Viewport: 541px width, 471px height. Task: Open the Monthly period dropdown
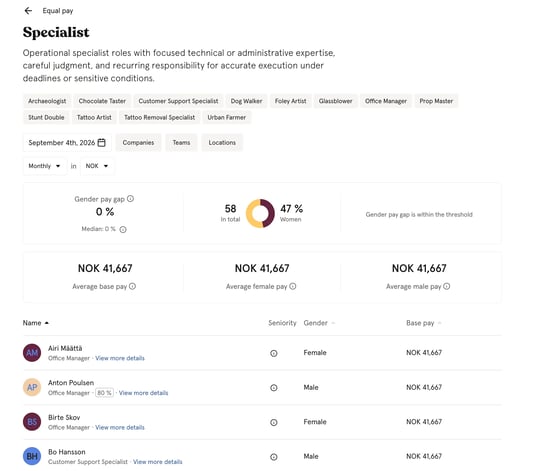pos(45,166)
